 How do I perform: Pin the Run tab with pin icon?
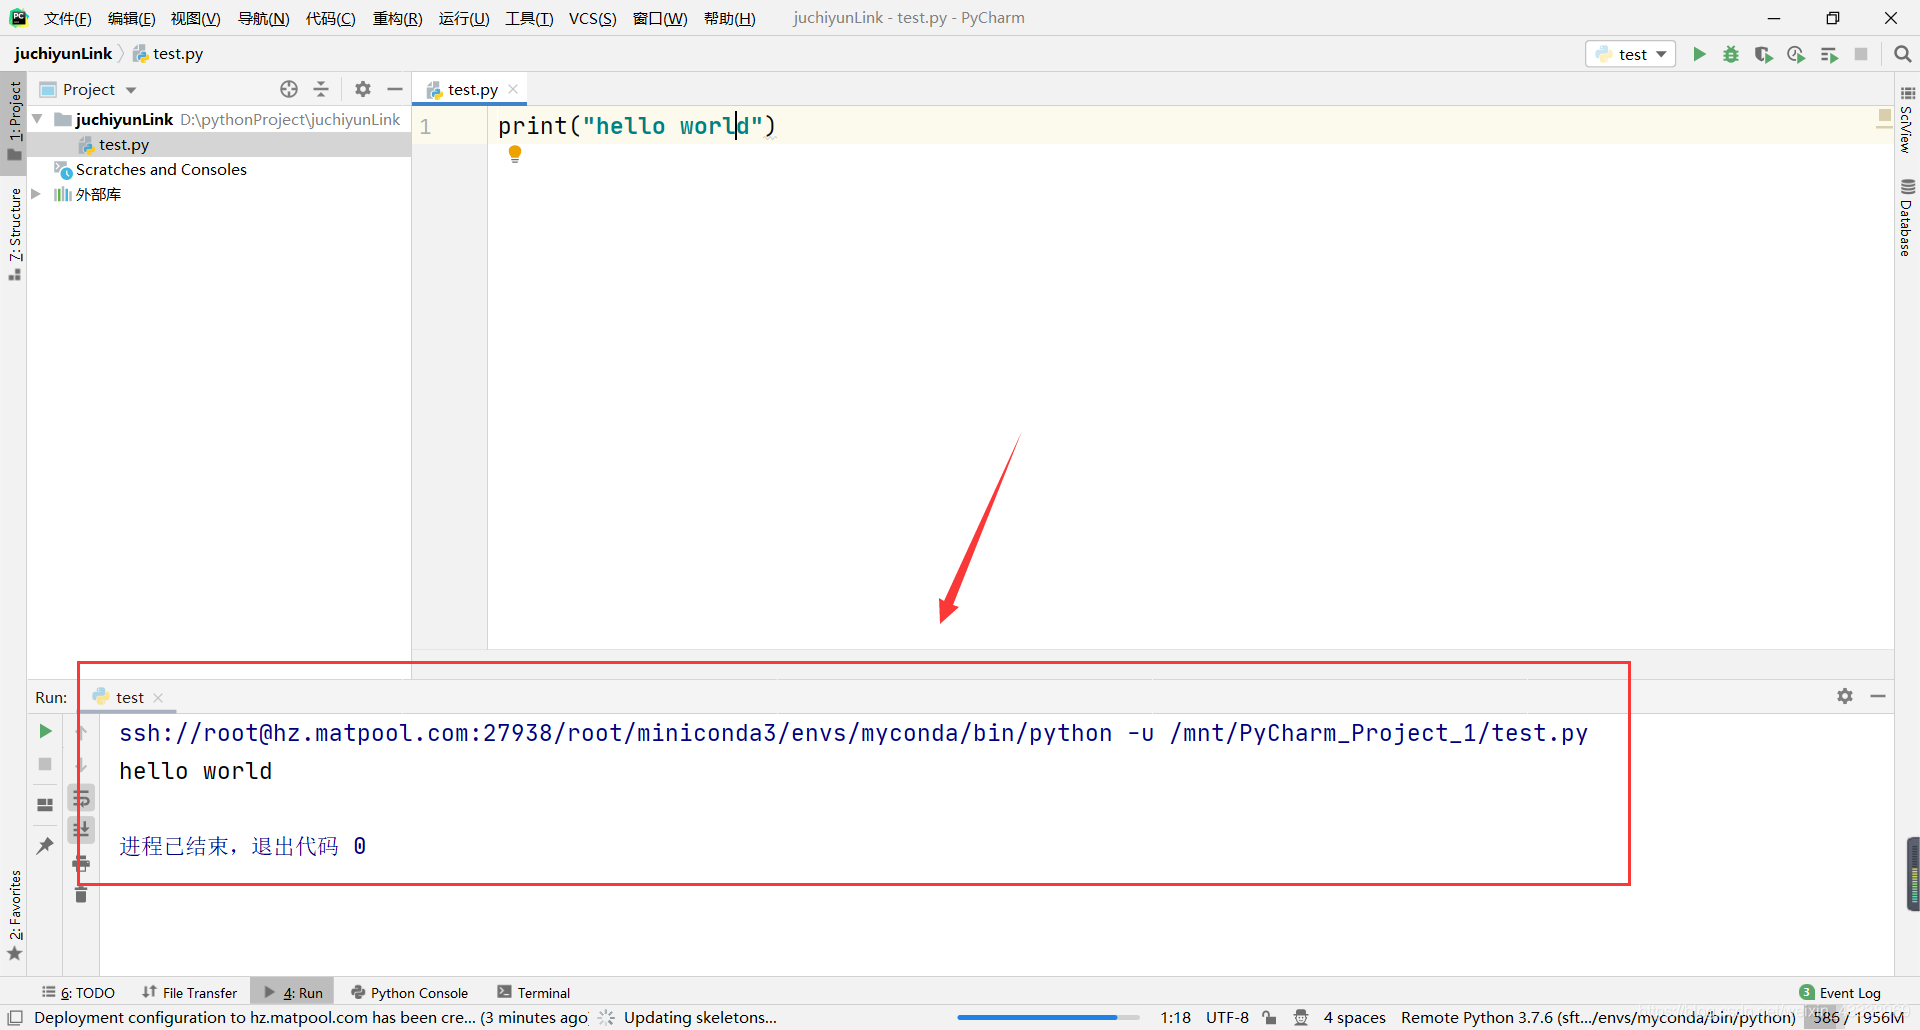pyautogui.click(x=45, y=846)
